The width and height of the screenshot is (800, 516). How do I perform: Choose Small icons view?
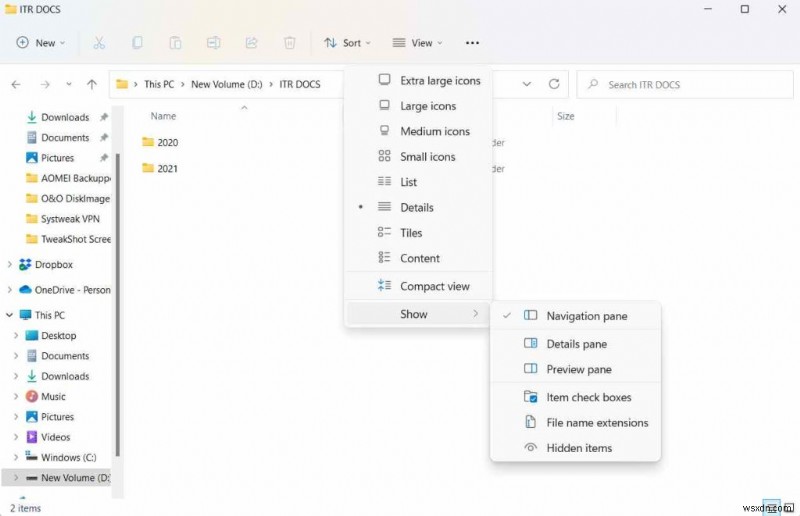[418, 157]
